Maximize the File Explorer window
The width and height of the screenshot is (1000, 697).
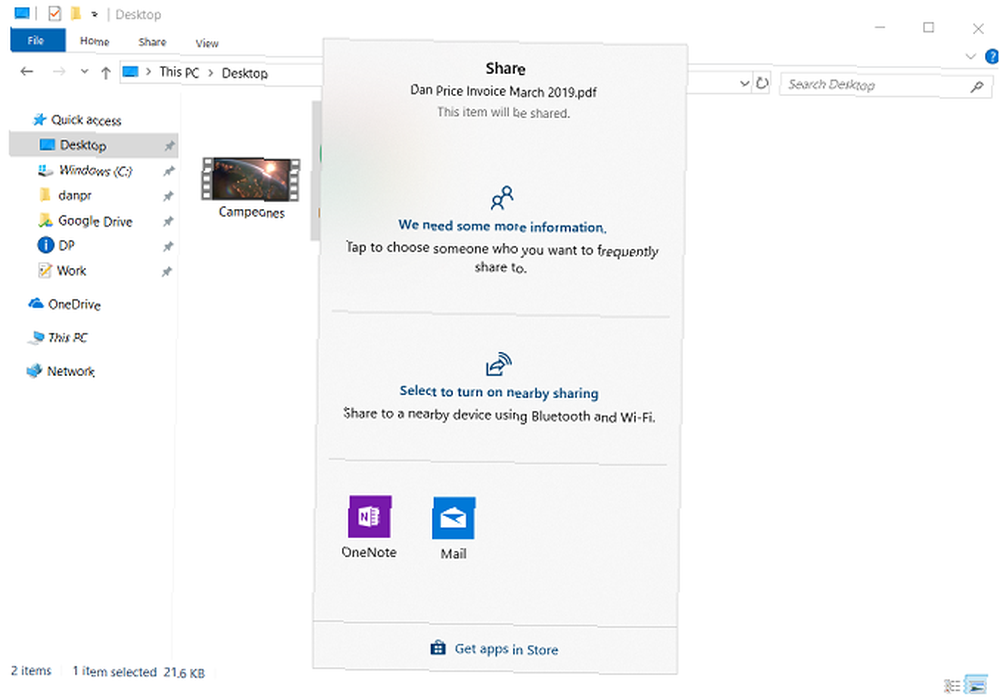[x=929, y=27]
